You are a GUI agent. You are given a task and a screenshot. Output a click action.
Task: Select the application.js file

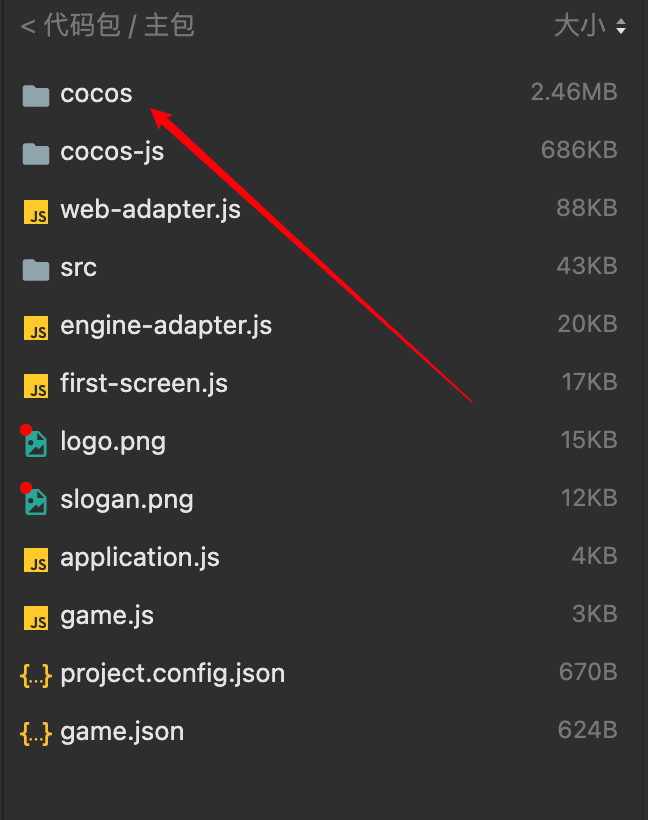(140, 558)
